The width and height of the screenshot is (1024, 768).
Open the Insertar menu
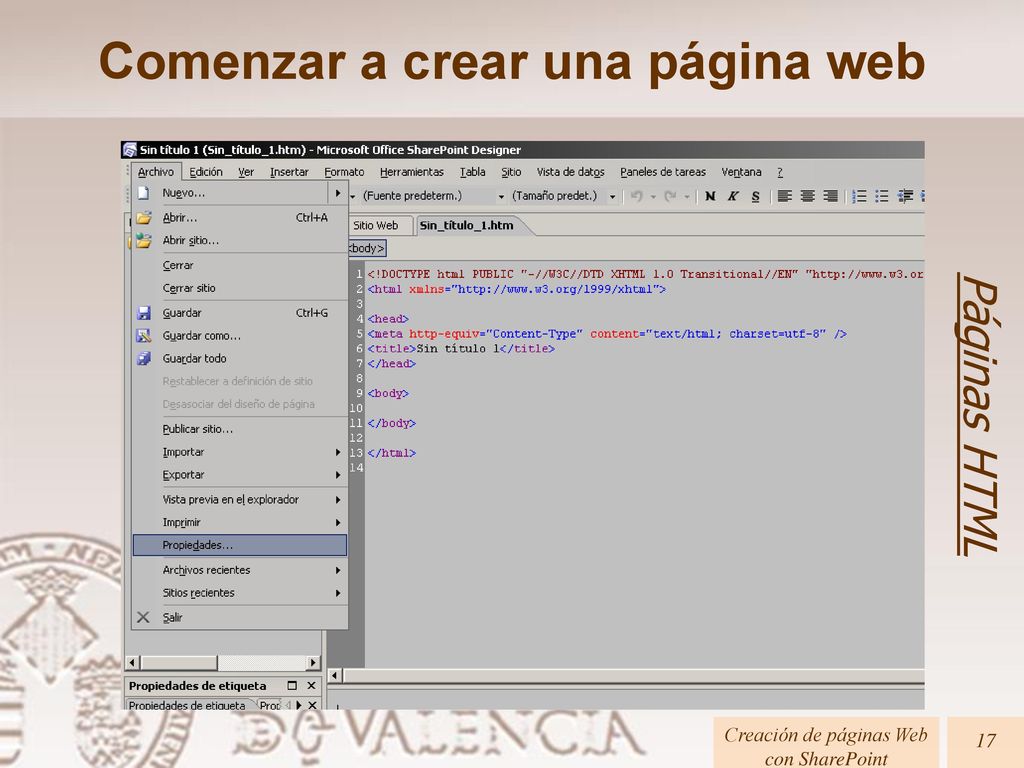click(x=289, y=172)
